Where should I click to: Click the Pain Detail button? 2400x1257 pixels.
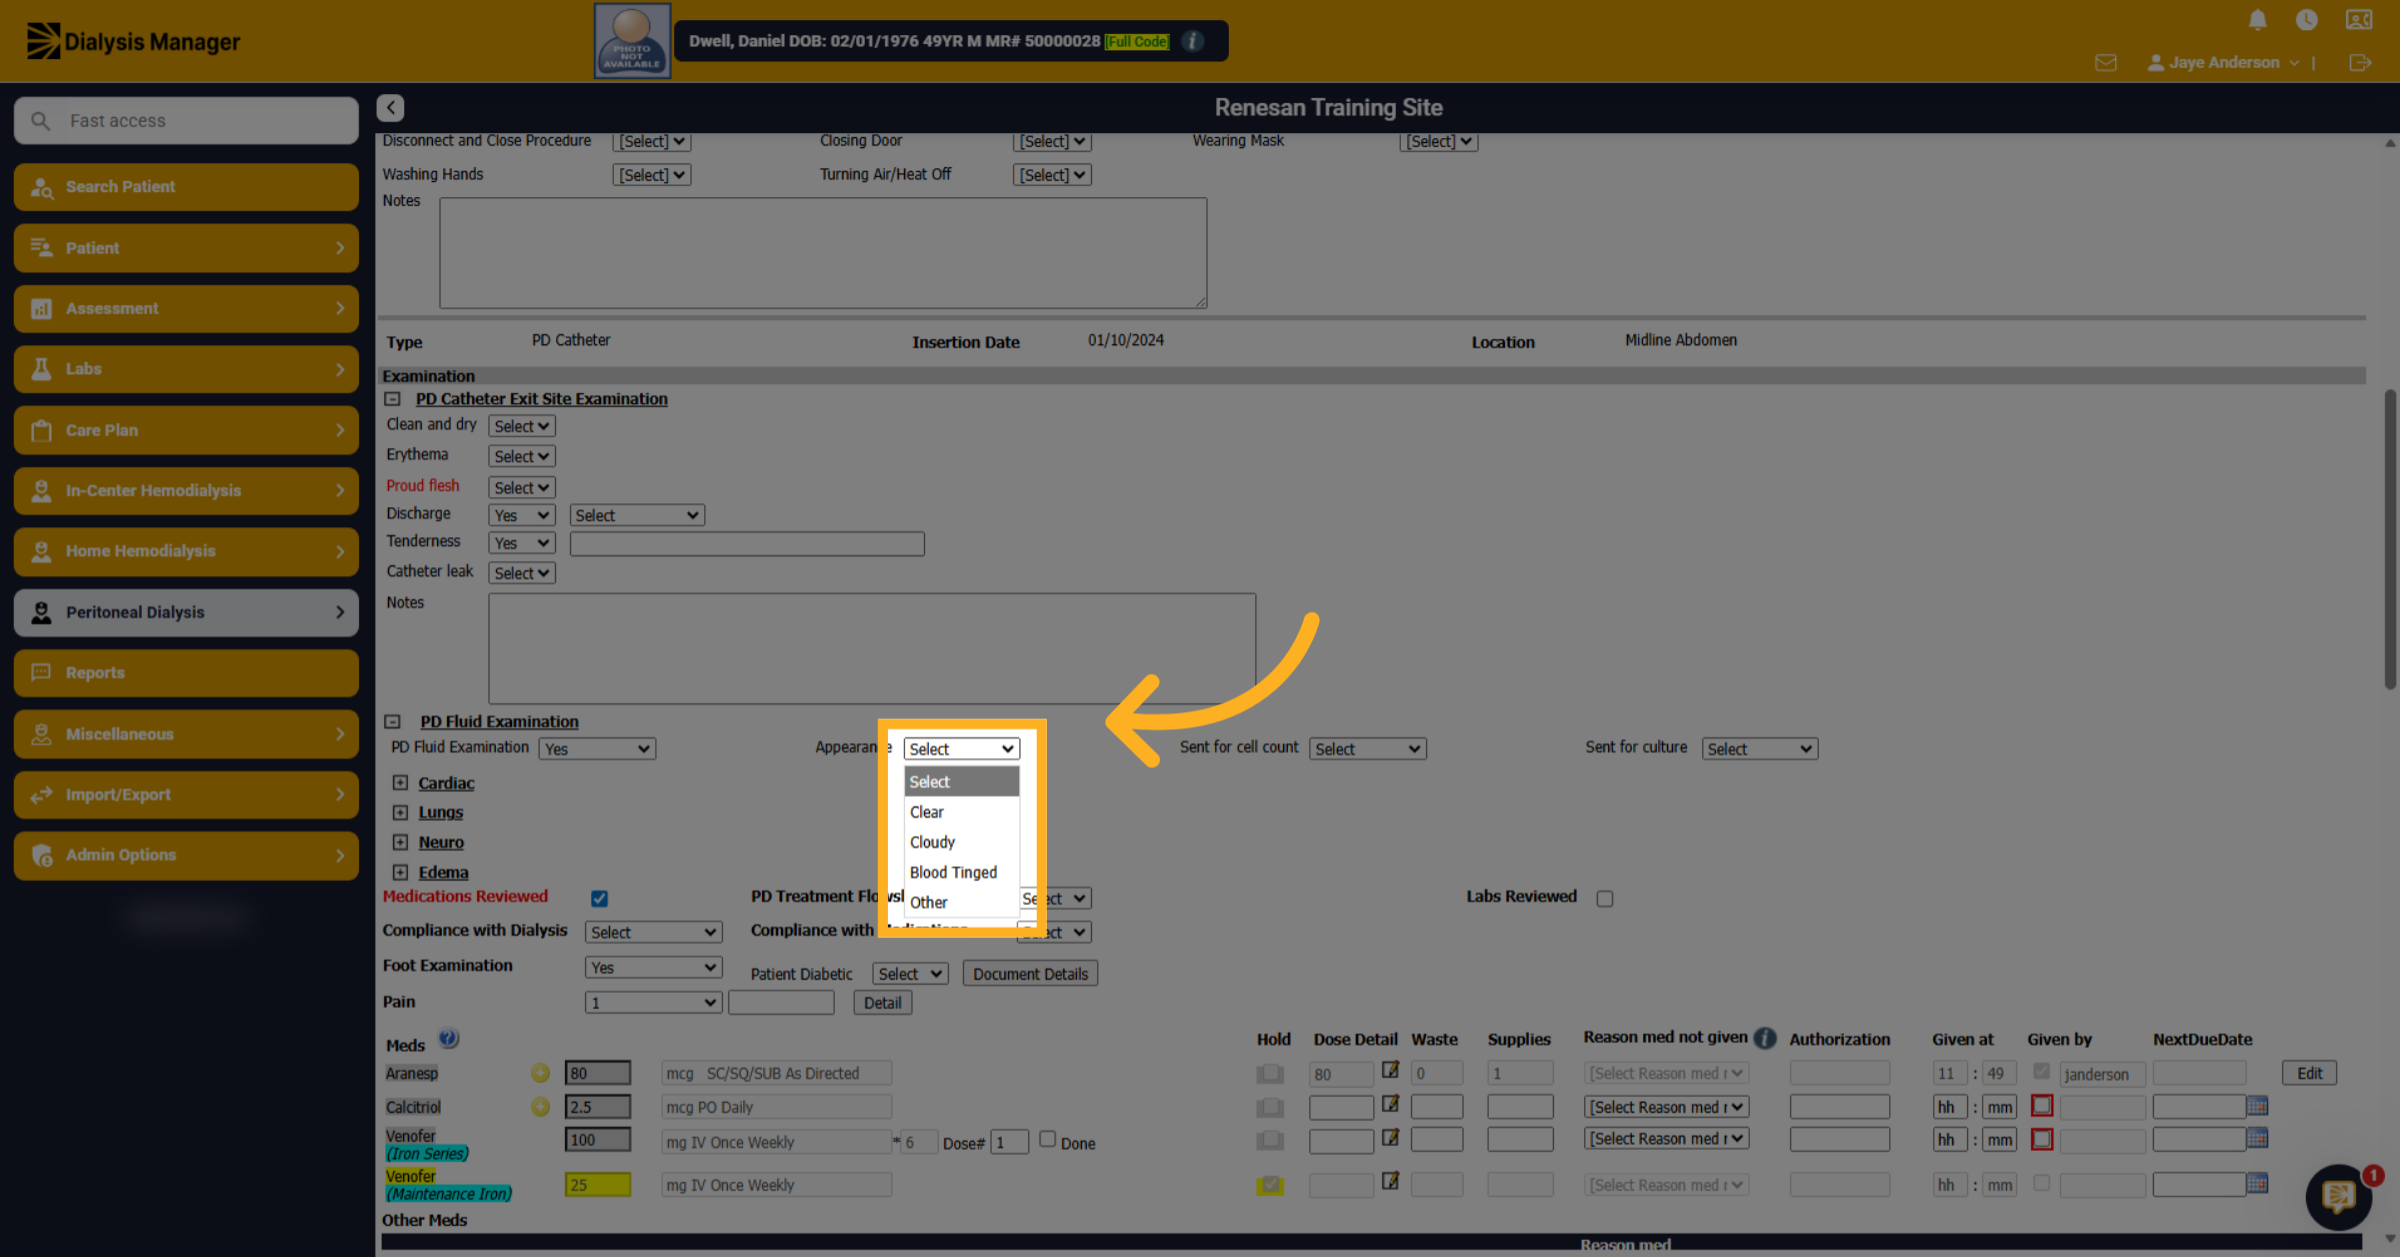click(882, 1003)
